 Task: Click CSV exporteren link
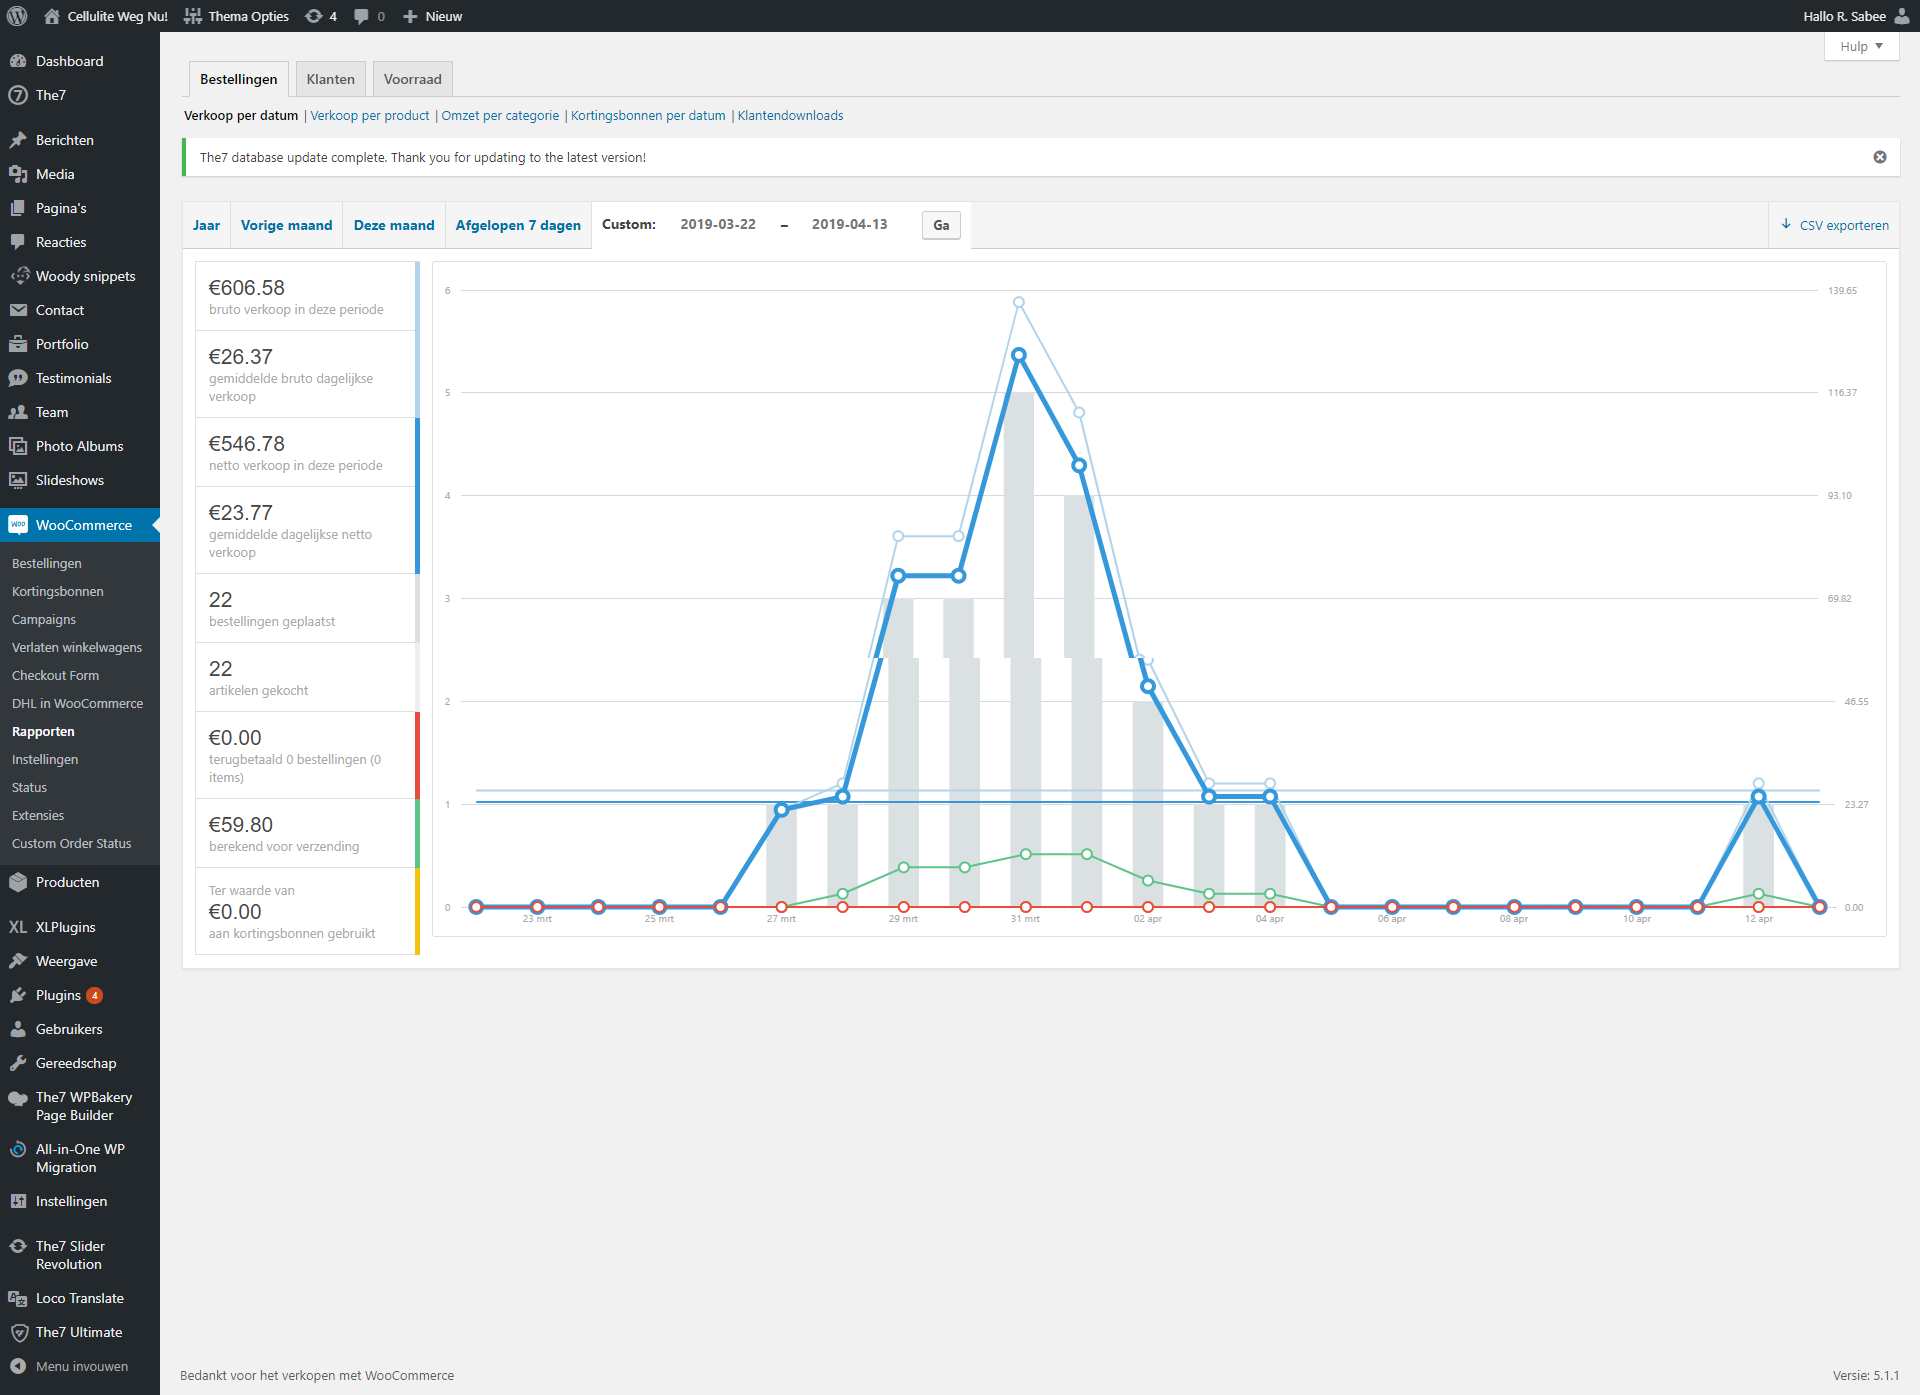[x=1835, y=225]
